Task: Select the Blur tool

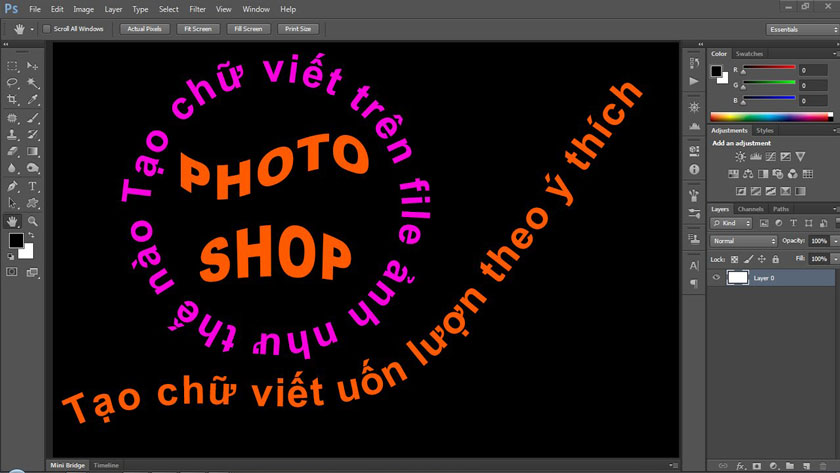Action: (12, 168)
